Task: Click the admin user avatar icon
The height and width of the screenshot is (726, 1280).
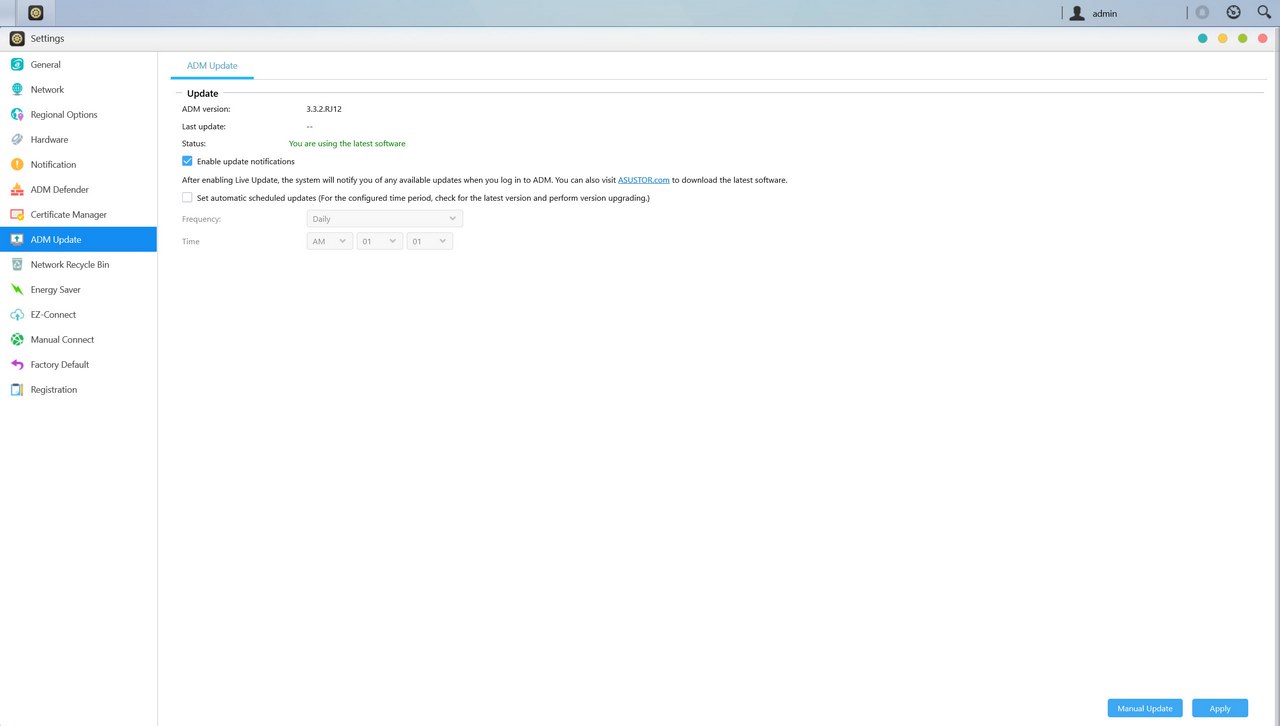Action: [x=1077, y=13]
